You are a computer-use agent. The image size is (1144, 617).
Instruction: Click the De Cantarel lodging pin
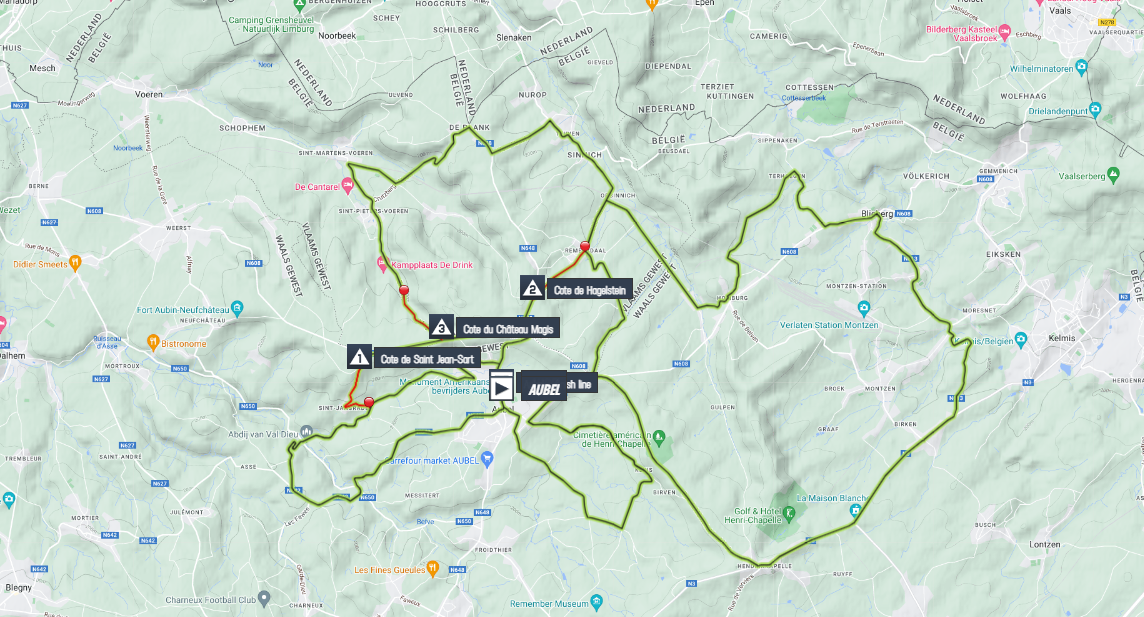[347, 187]
